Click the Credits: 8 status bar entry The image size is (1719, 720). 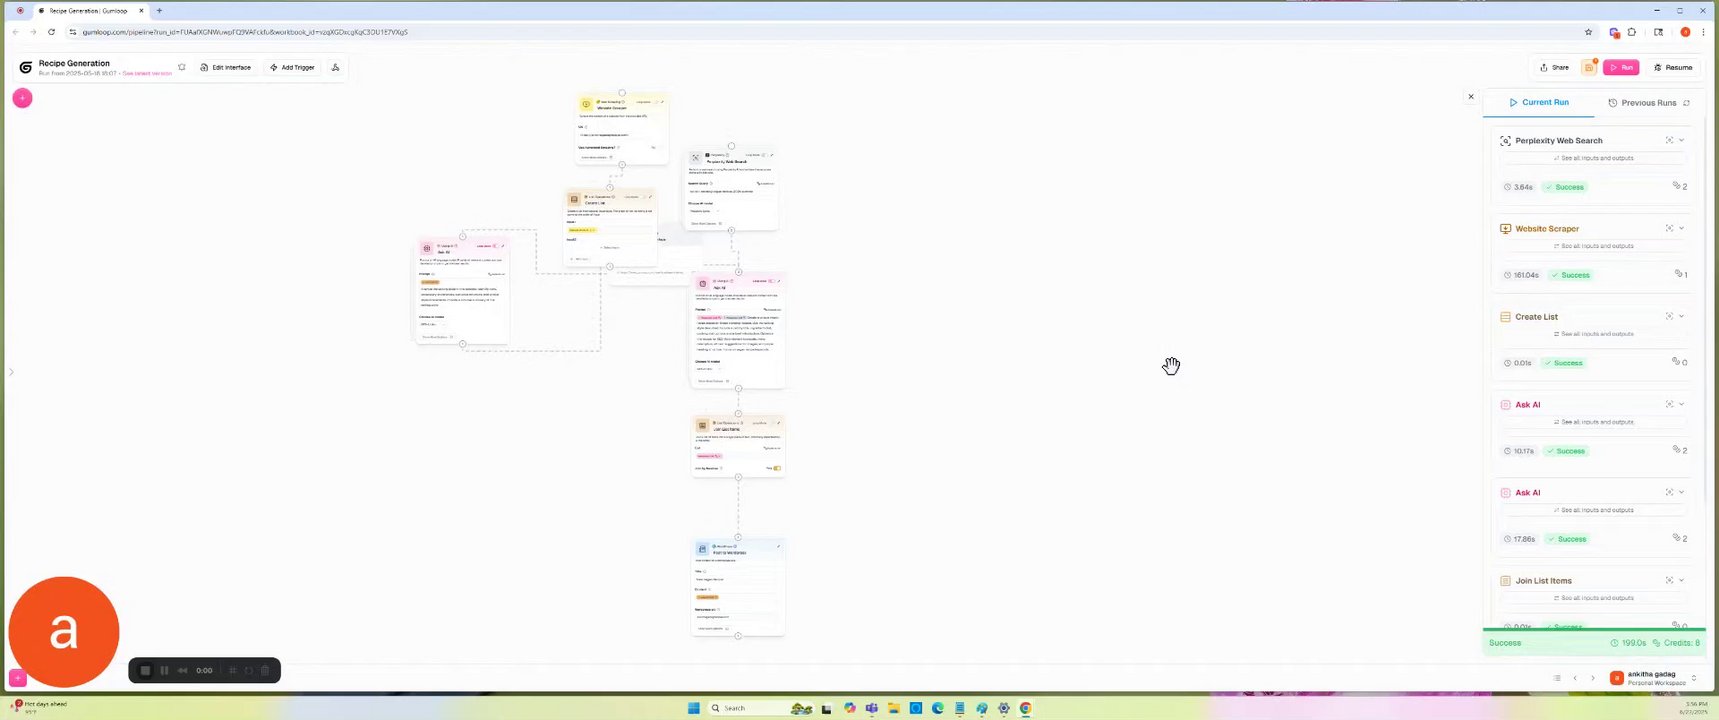1677,643
